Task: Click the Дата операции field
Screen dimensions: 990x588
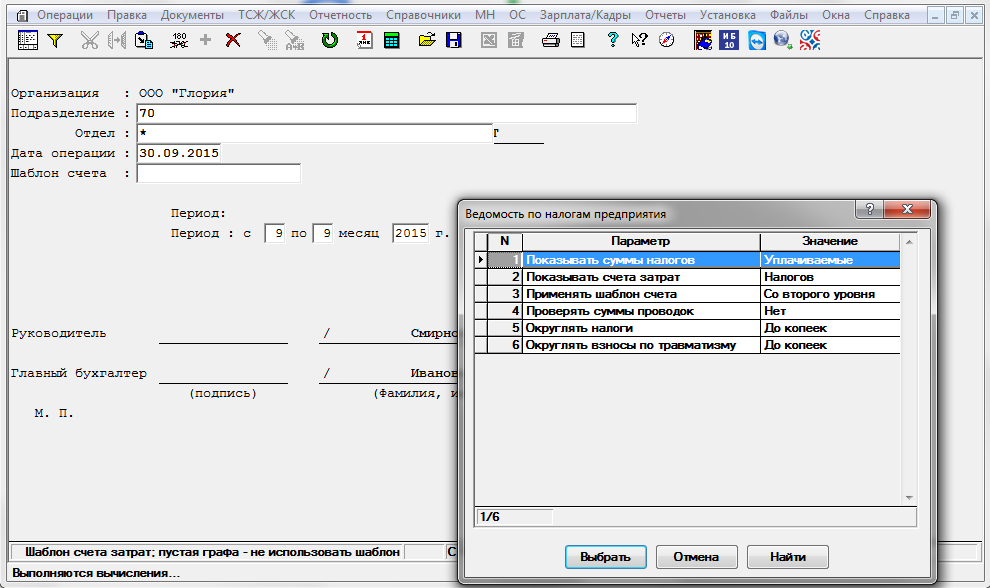Action: (179, 153)
